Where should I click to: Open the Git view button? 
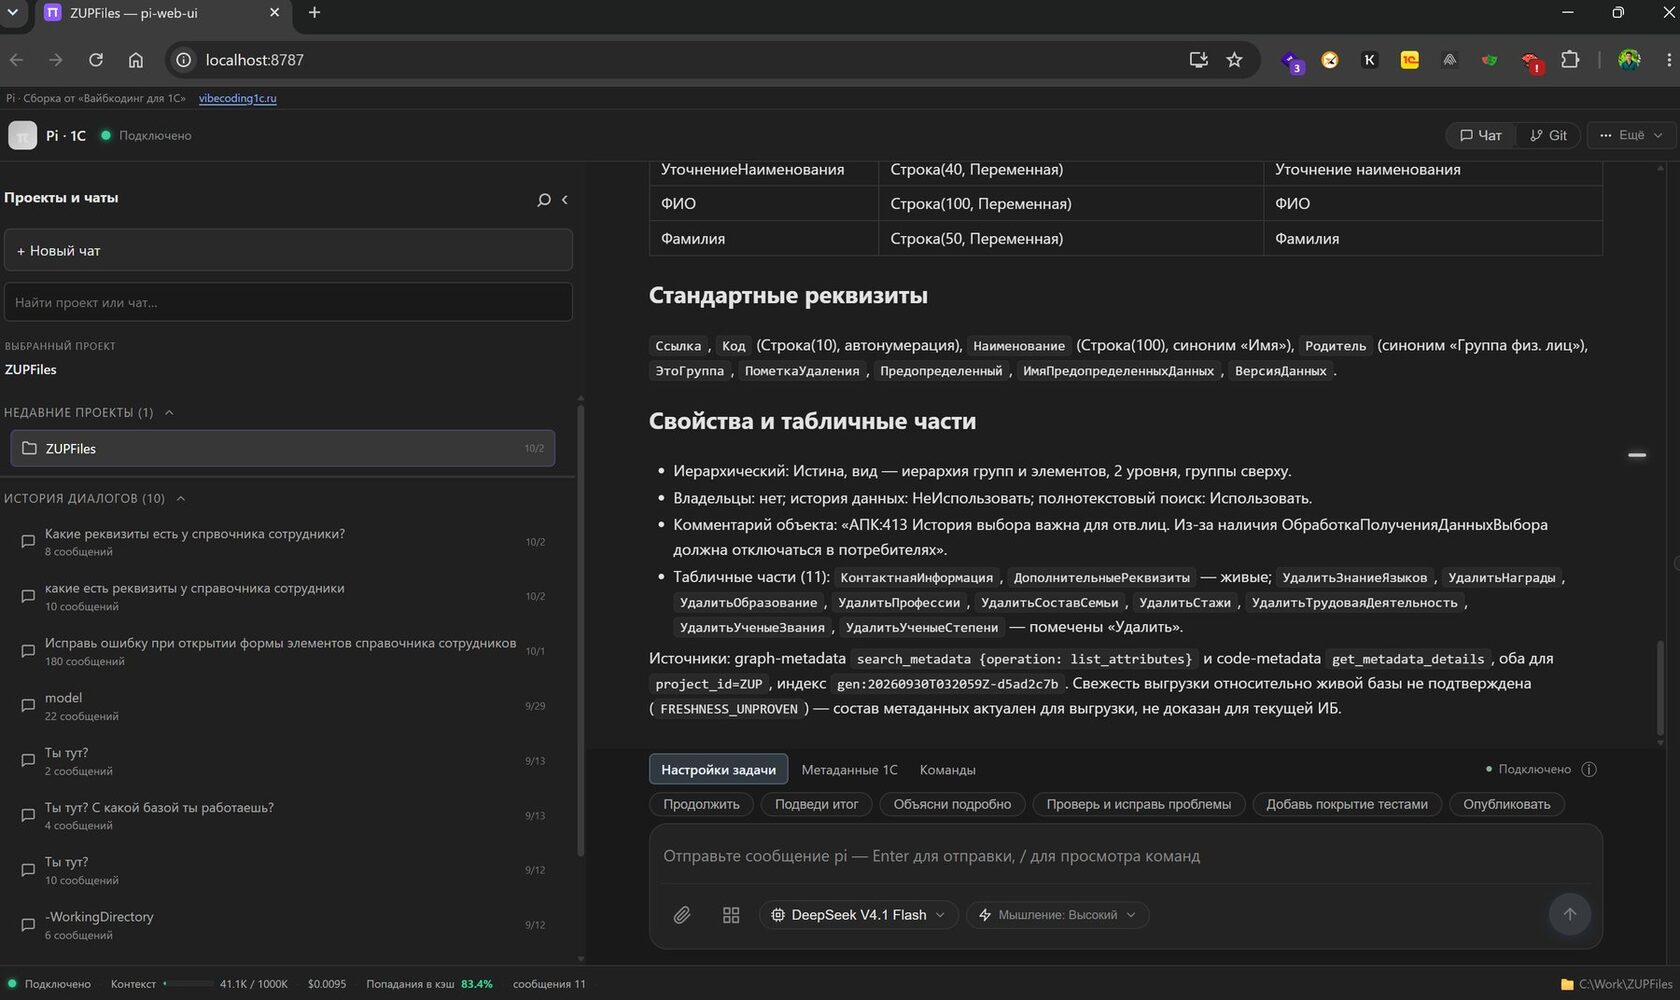coord(1548,135)
